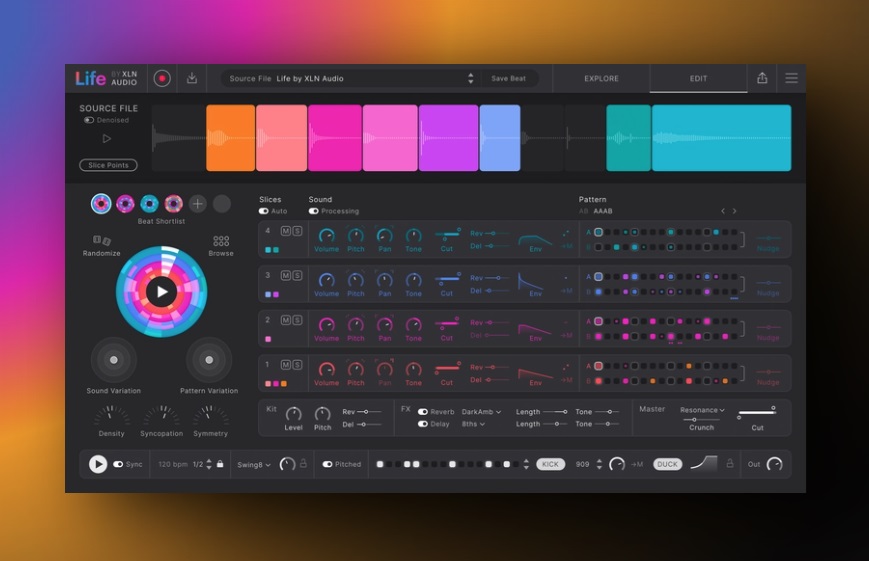The height and width of the screenshot is (561, 869).
Task: Click the Pattern Variation pad
Action: click(x=209, y=360)
